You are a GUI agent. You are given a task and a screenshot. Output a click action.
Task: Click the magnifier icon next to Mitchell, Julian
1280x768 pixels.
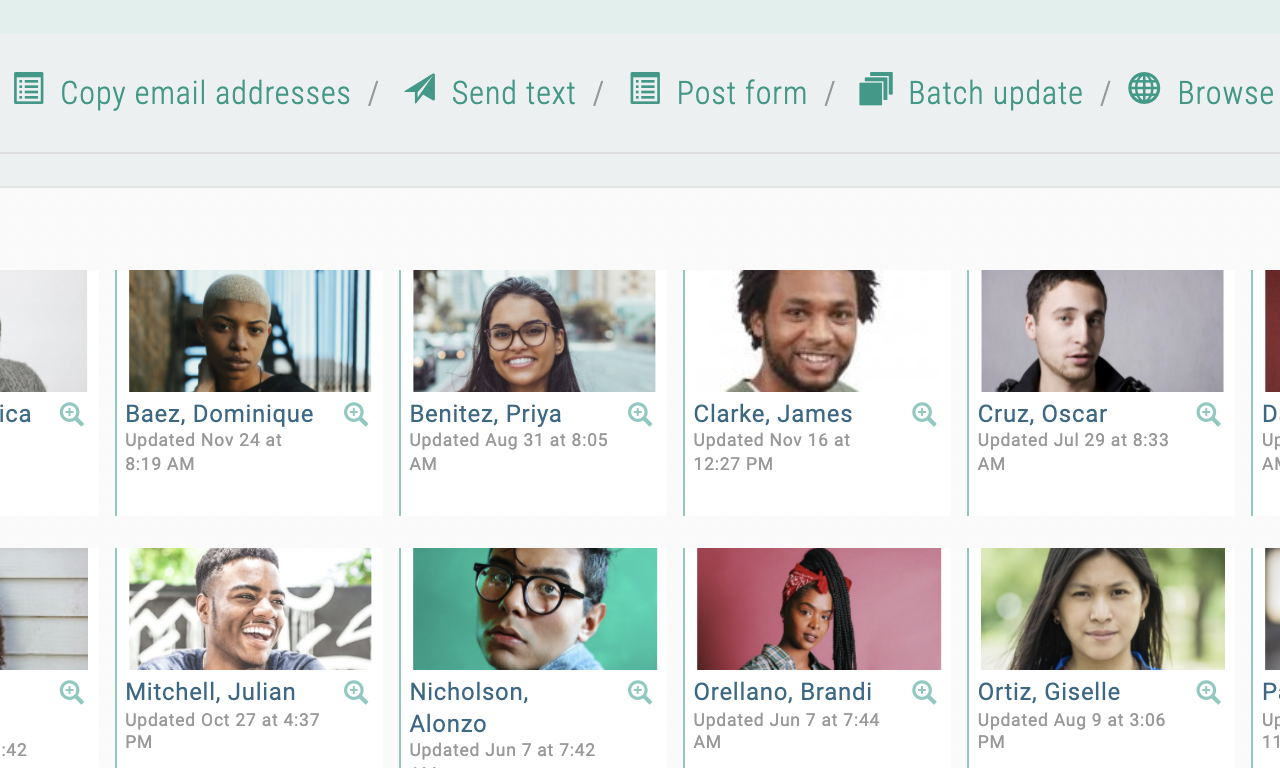tap(356, 692)
